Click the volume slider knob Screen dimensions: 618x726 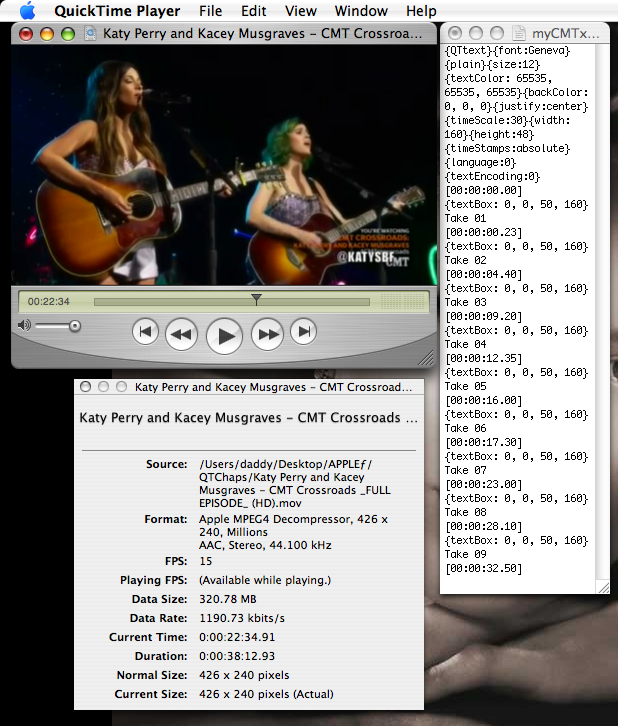click(75, 326)
